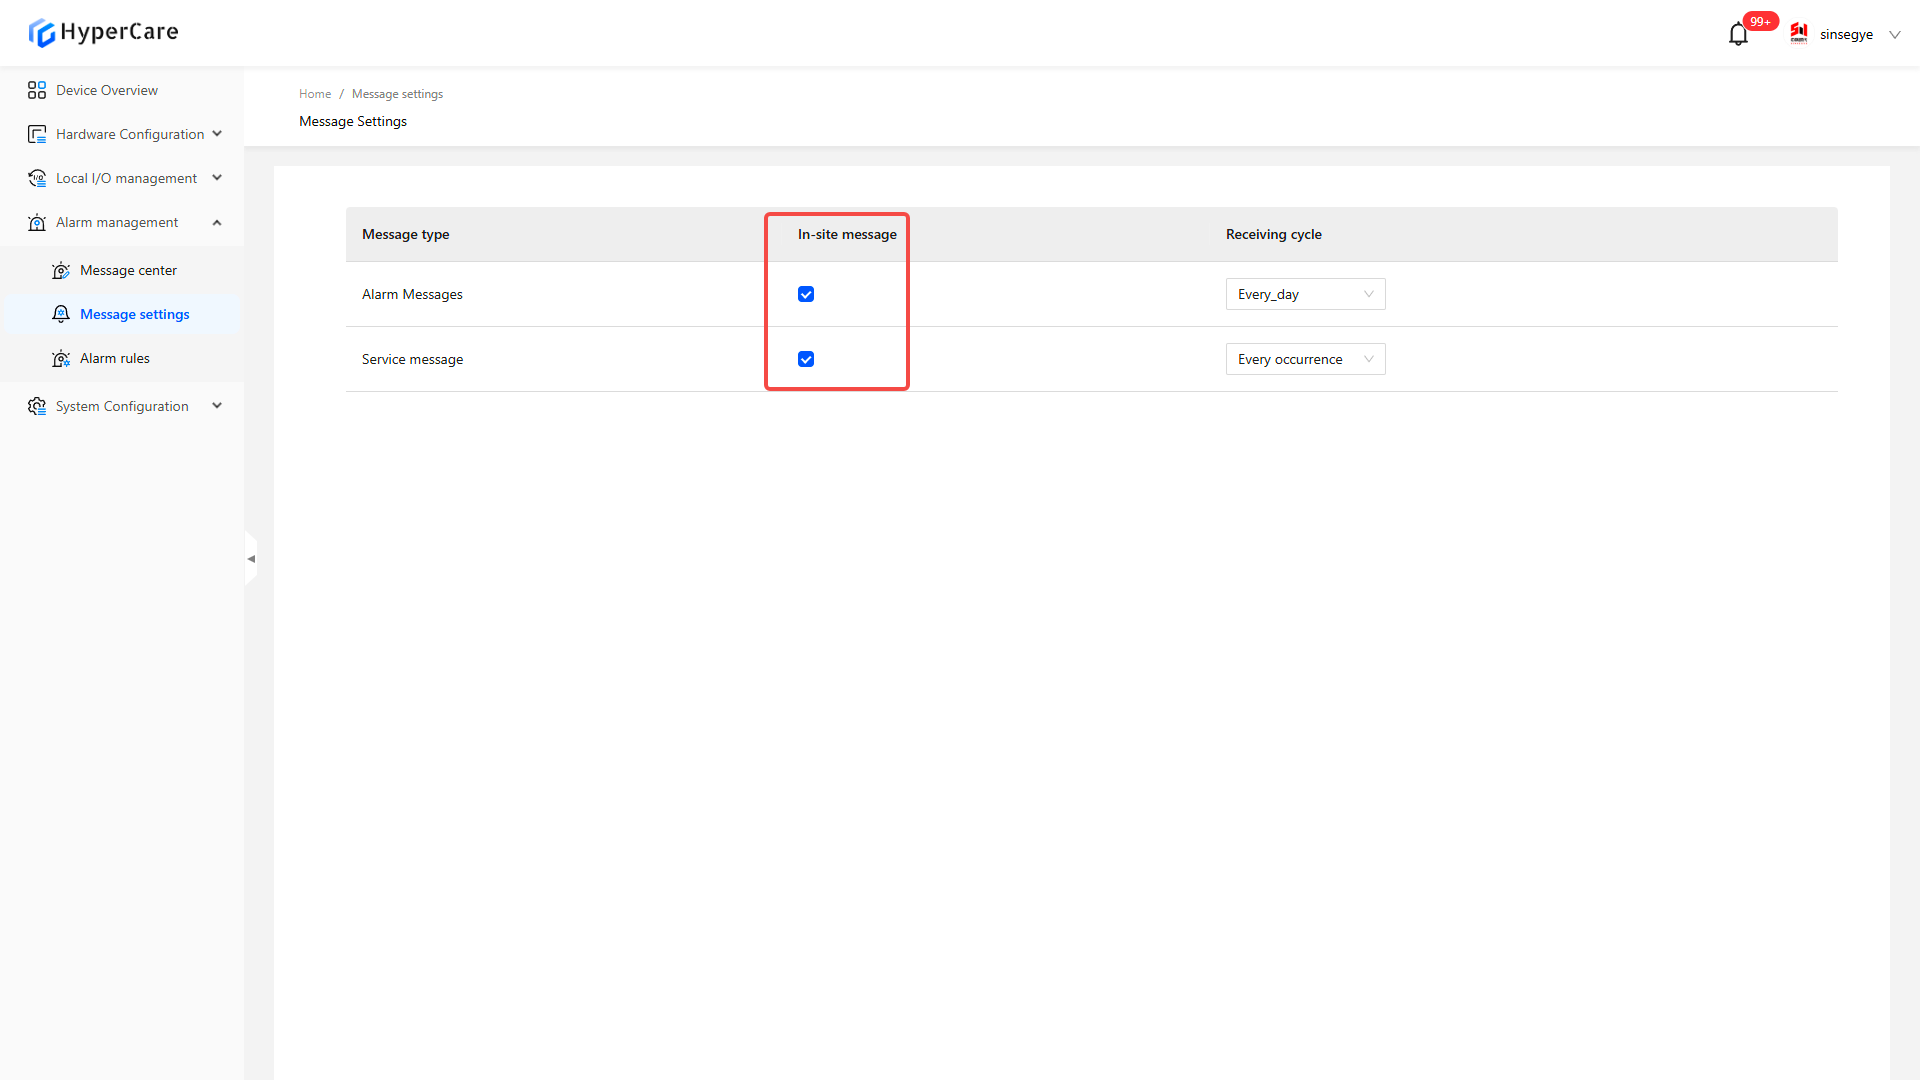
Task: Uncheck the Service message in-site checkbox
Action: (806, 359)
